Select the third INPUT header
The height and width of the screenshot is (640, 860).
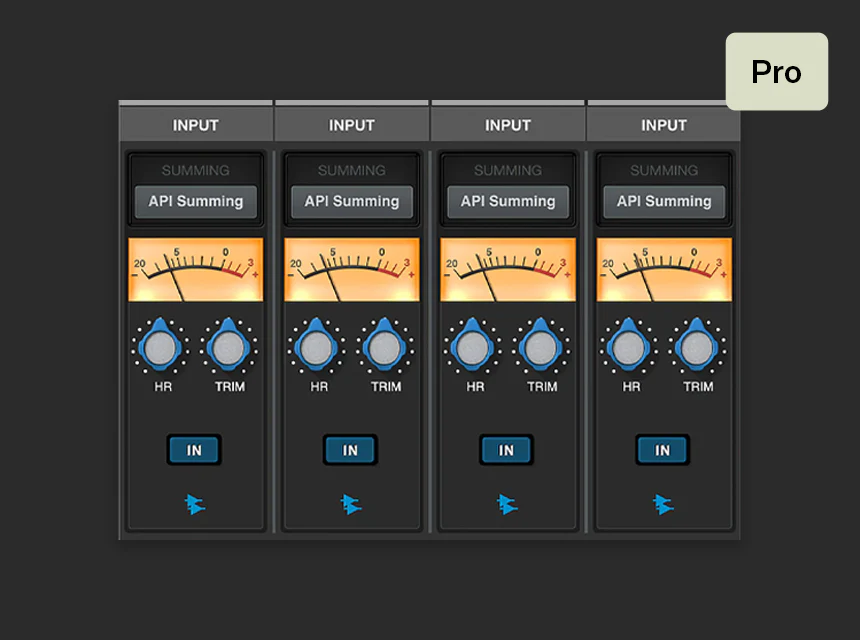pyautogui.click(x=508, y=125)
